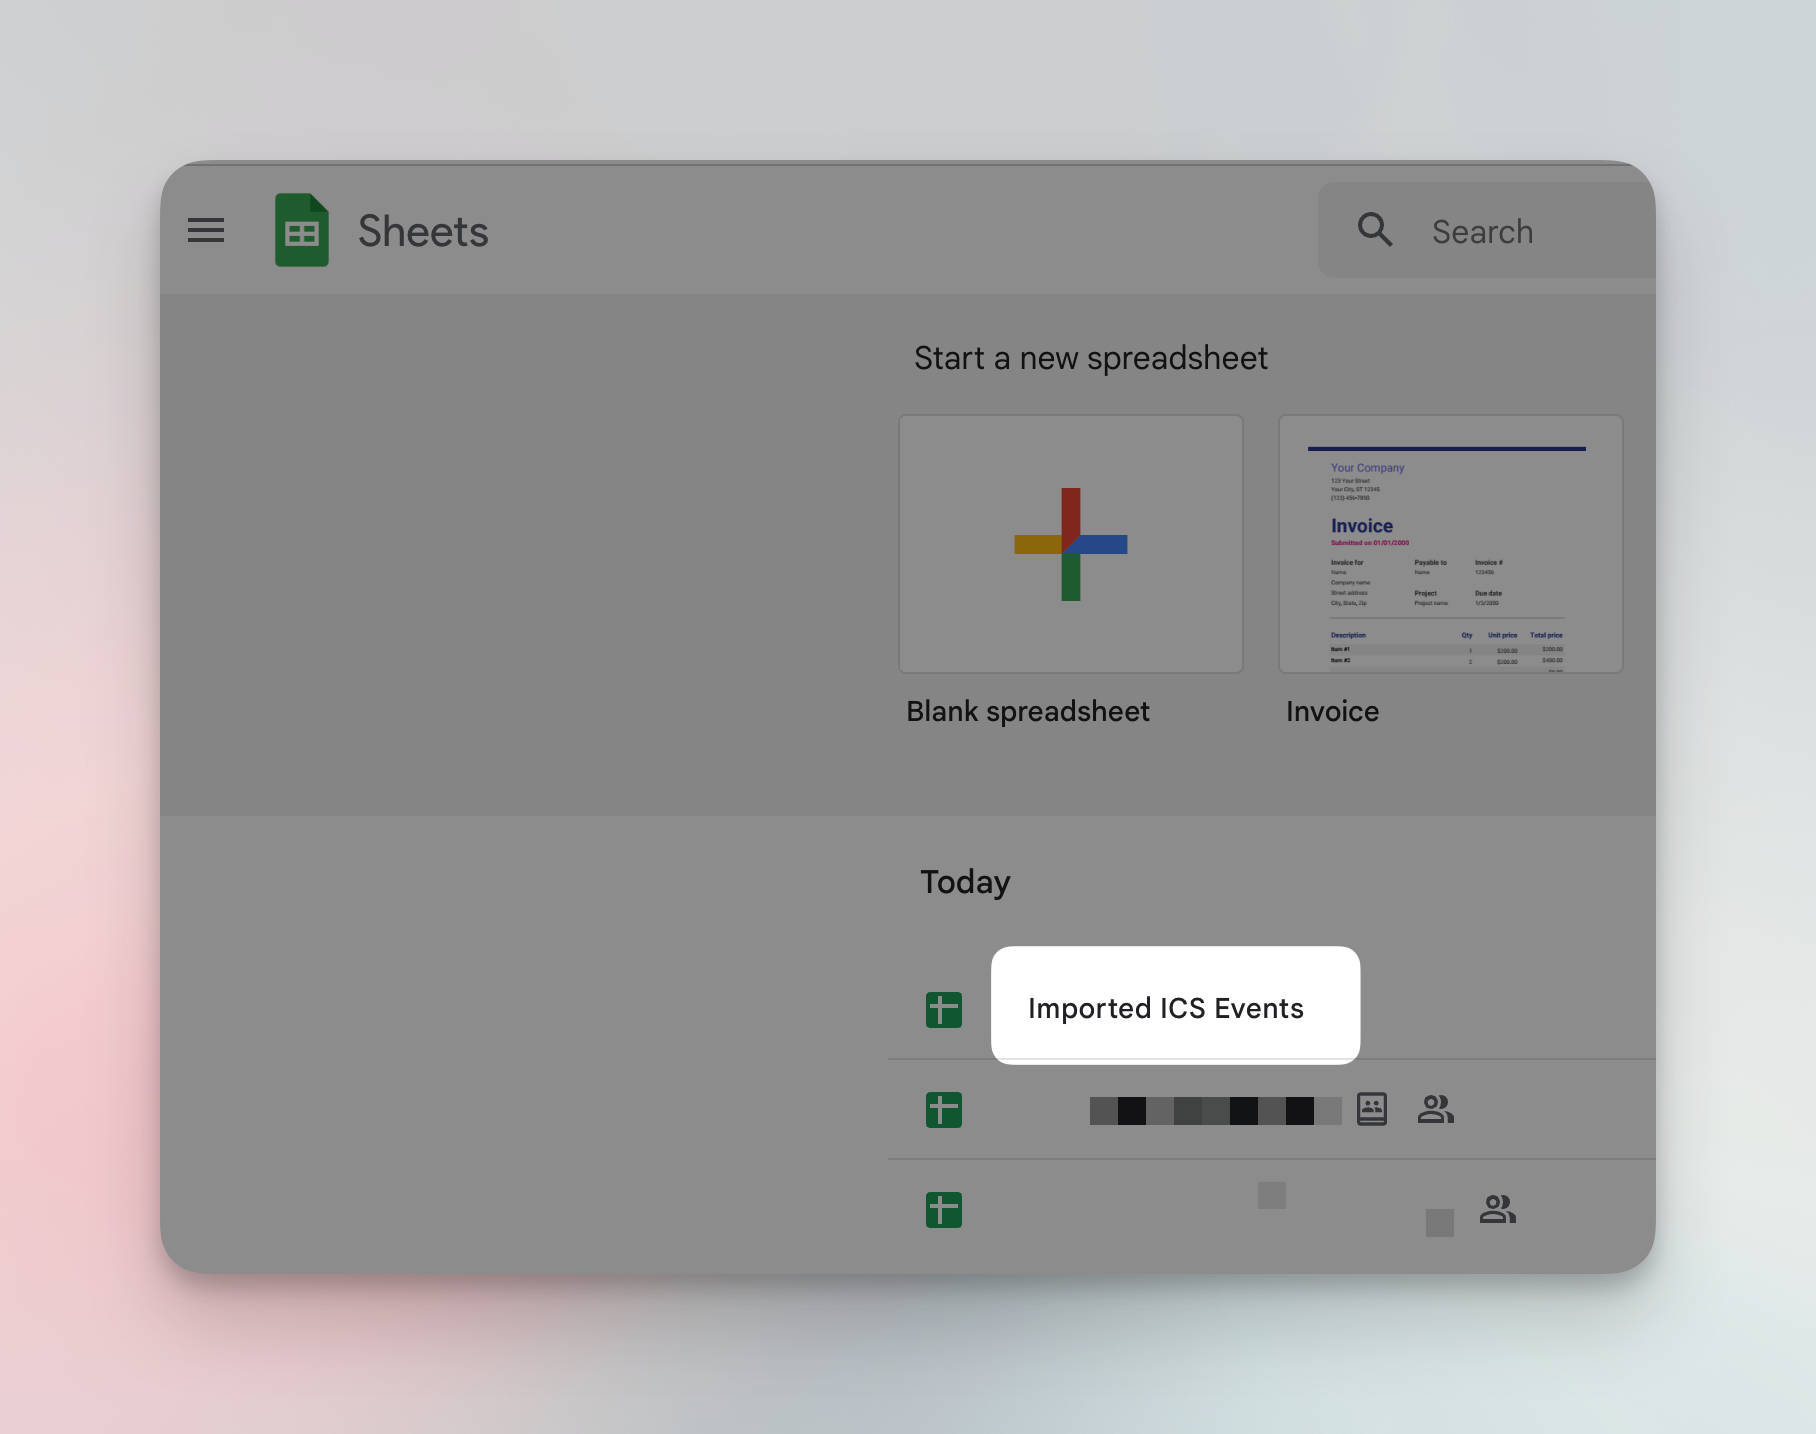Click shared people icon in second row
Viewport: 1816px width, 1434px height.
1436,1109
